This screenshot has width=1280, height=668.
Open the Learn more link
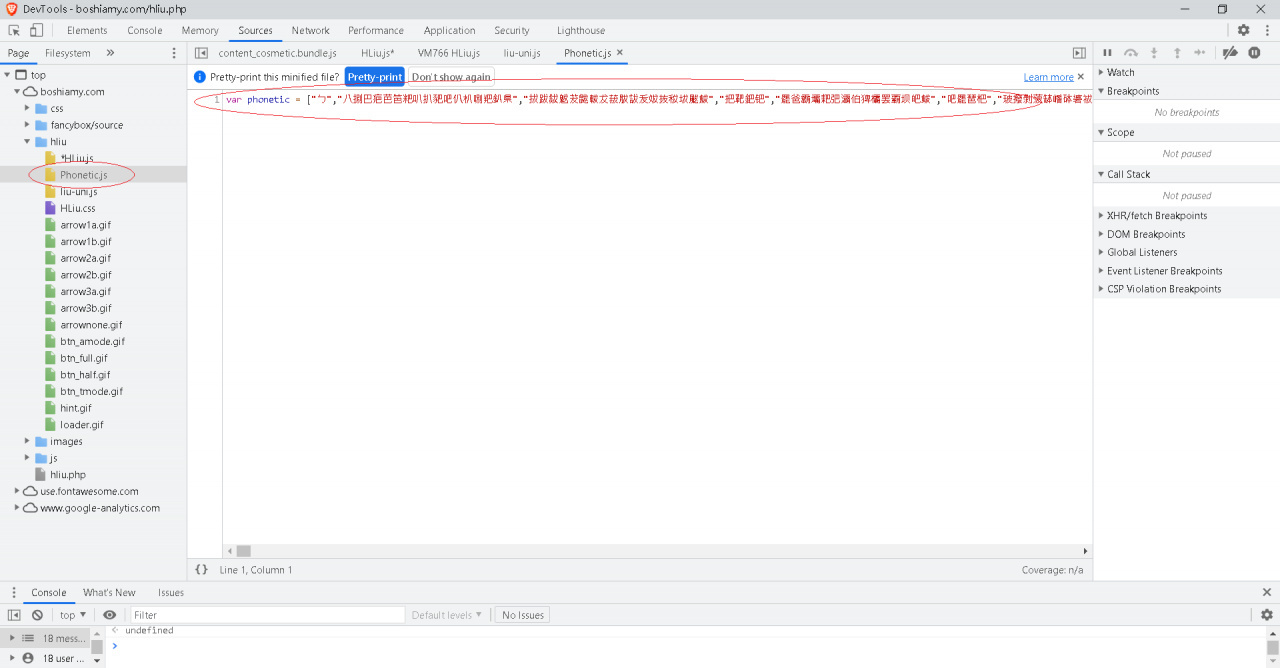1049,76
